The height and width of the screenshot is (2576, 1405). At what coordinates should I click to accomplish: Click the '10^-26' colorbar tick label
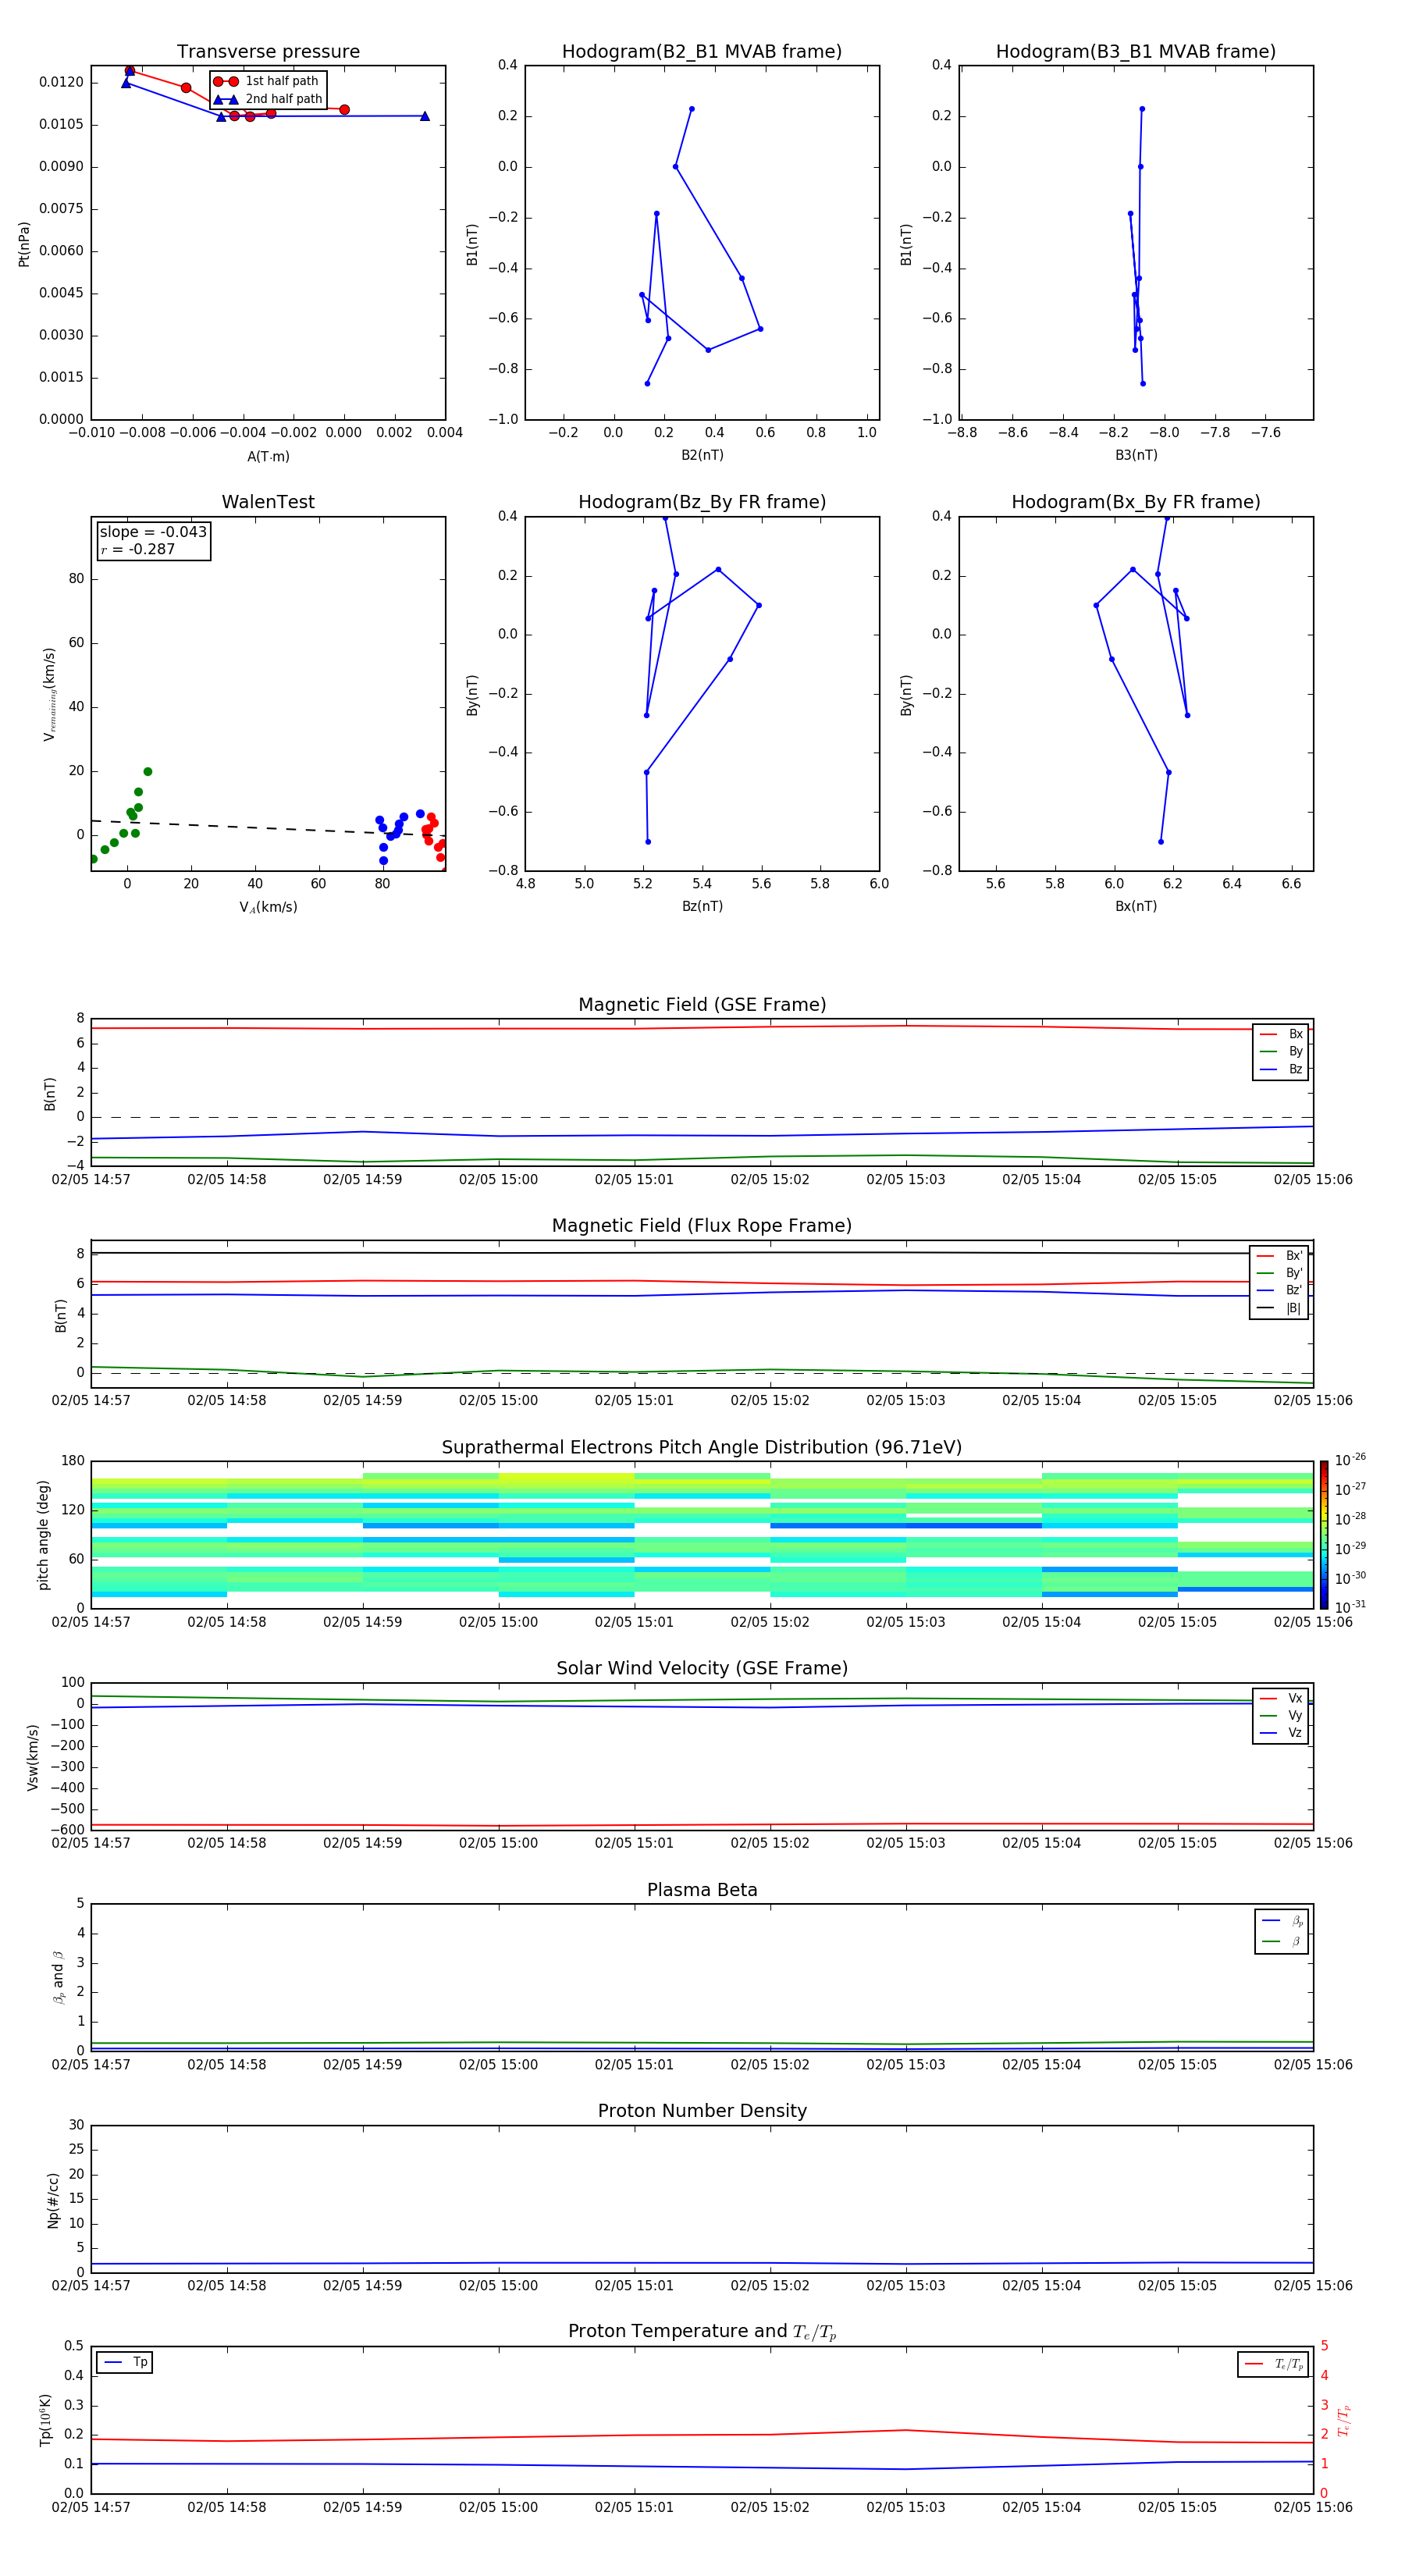(1350, 1460)
